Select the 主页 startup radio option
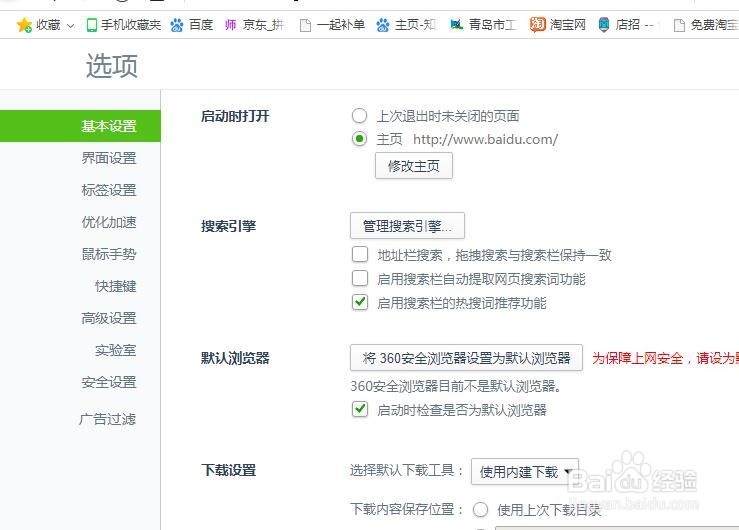Image resolution: width=739 pixels, height=530 pixels. (x=359, y=139)
